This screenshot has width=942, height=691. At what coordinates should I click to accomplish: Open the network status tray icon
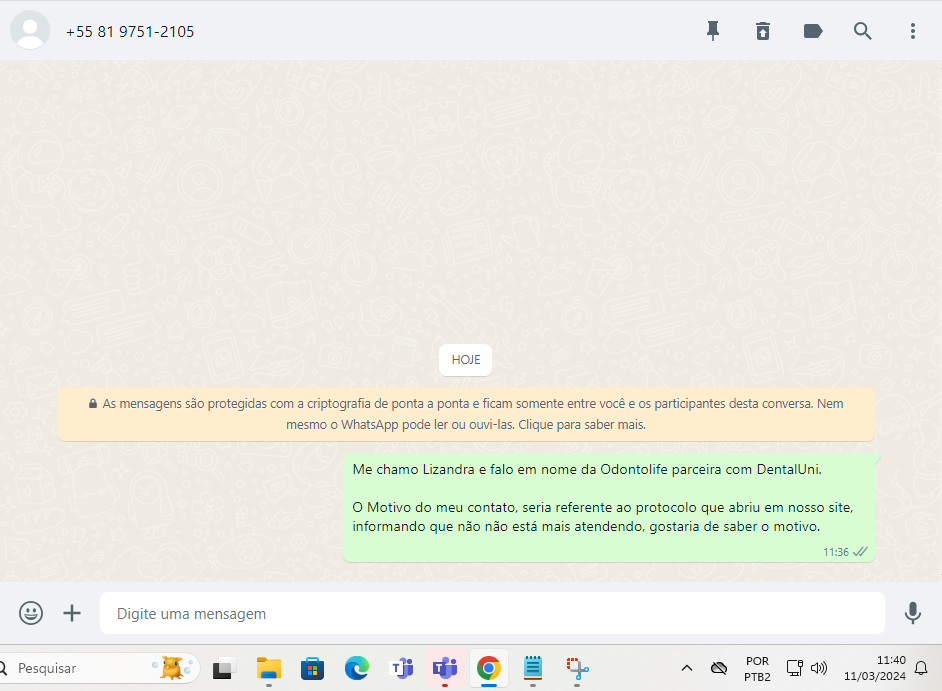pyautogui.click(x=794, y=668)
